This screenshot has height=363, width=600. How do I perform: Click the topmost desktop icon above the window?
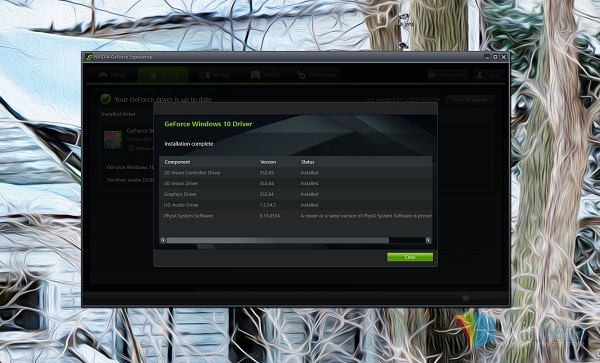click(404, 20)
